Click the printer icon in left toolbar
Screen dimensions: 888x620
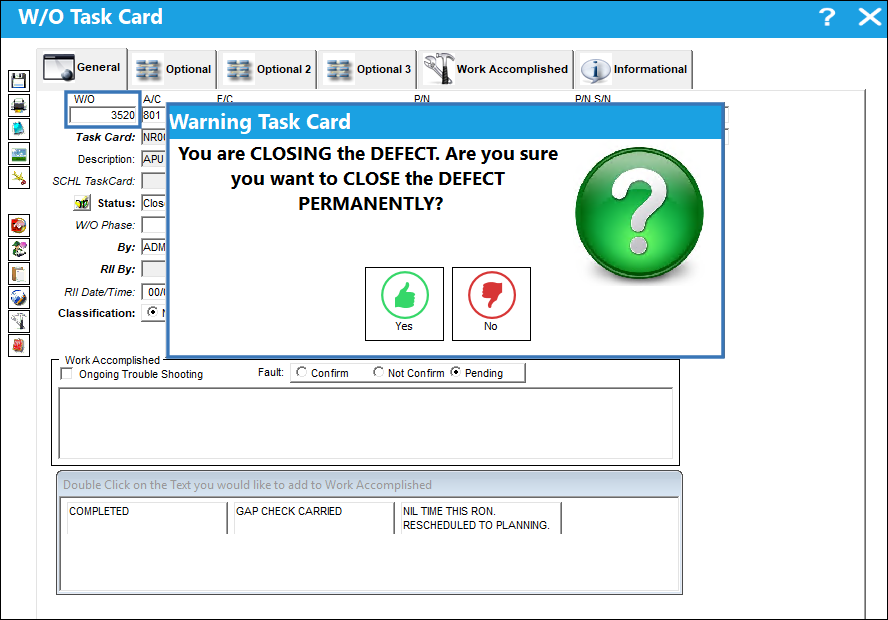point(19,105)
